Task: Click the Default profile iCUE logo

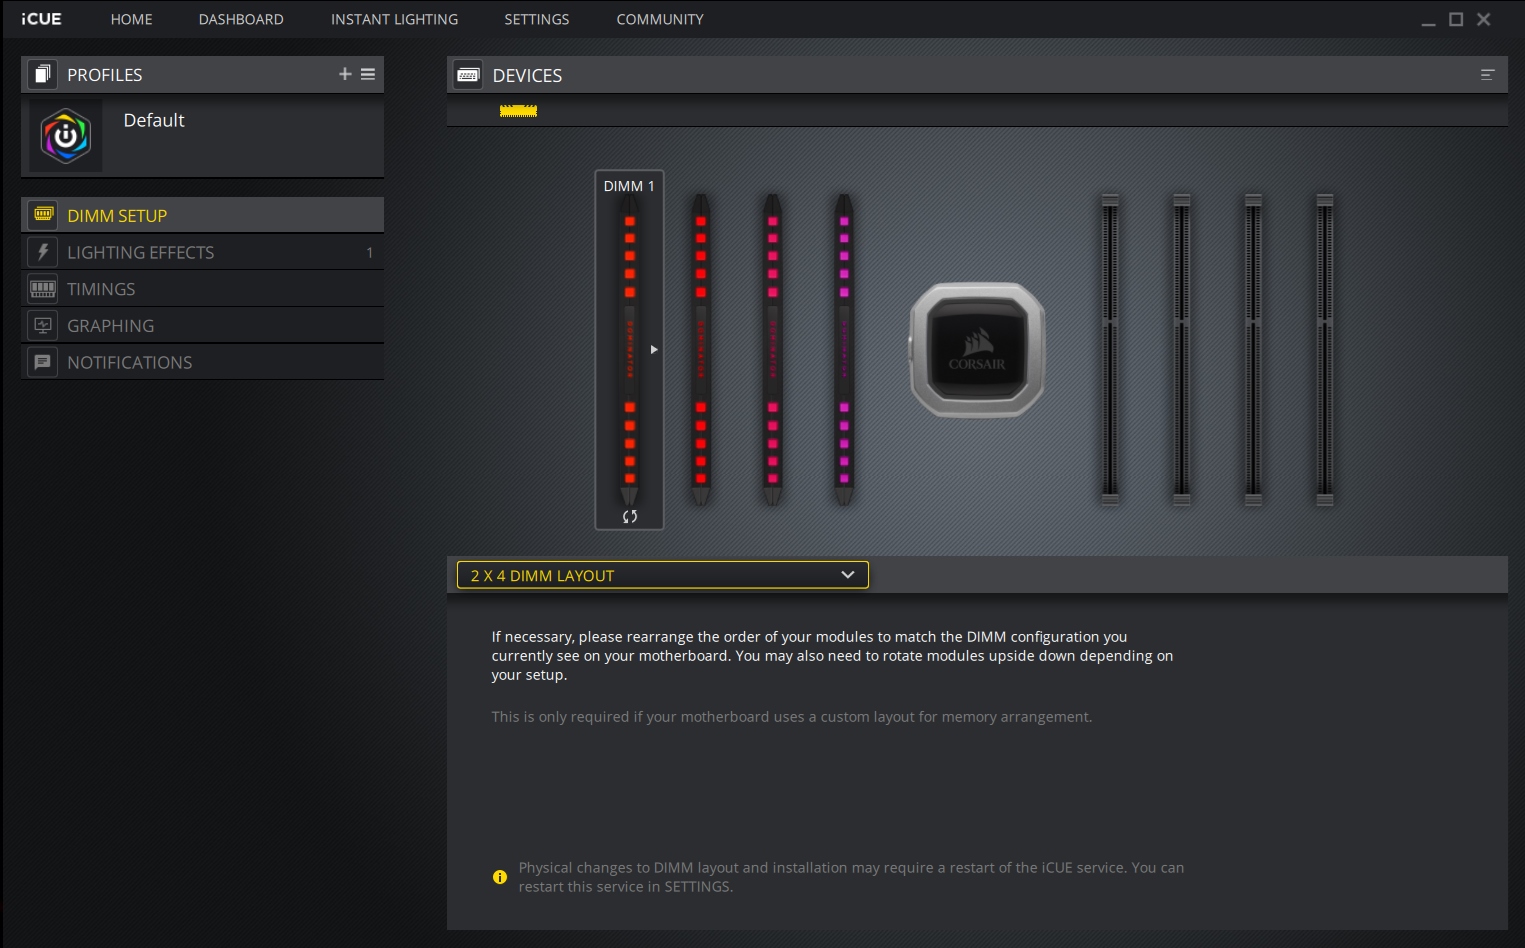Action: coord(66,137)
